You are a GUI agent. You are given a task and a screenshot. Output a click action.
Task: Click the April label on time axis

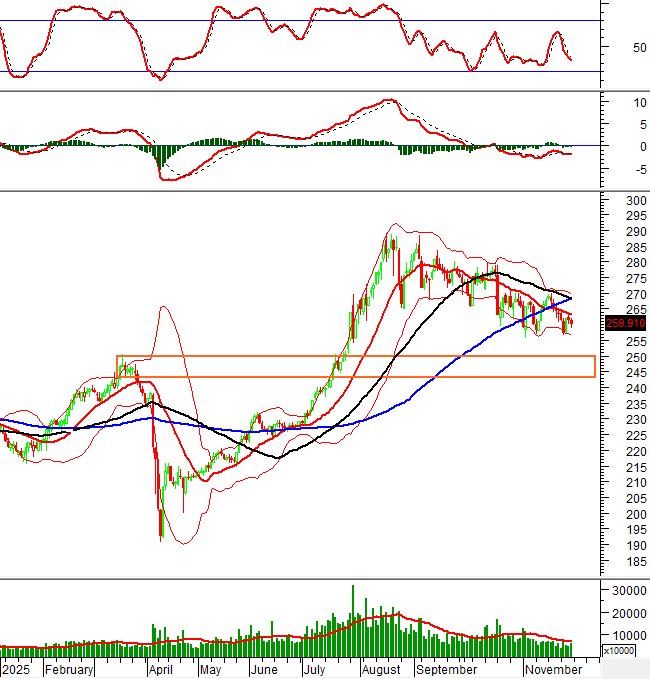[x=159, y=669]
